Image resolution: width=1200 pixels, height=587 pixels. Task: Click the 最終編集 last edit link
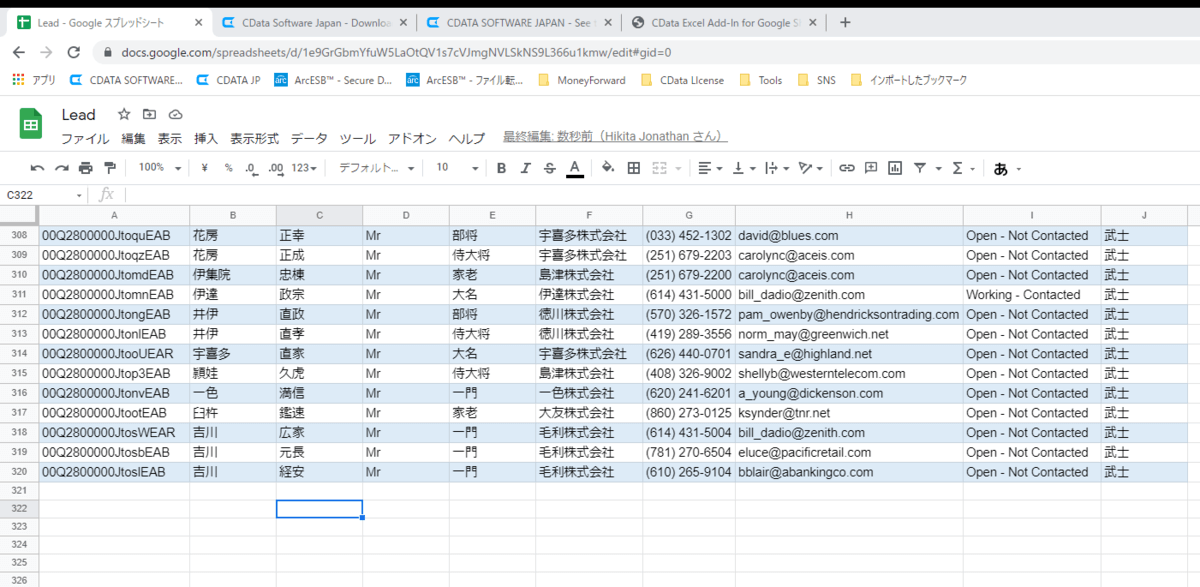click(x=615, y=137)
